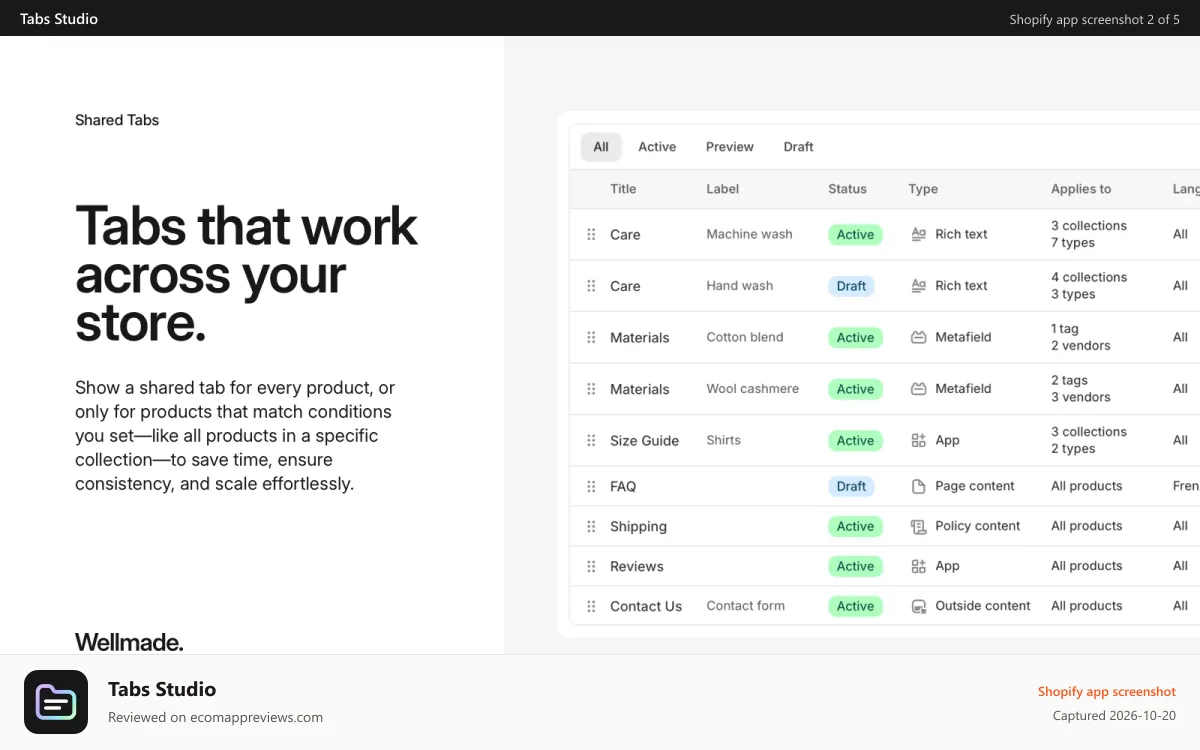The image size is (1200, 750).
Task: Click Outside content type text
Action: coord(983,606)
